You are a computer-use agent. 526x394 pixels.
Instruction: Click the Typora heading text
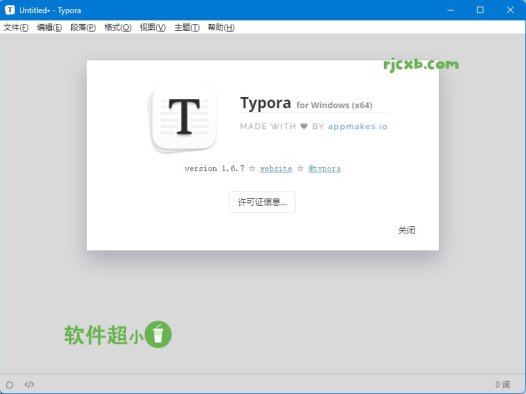pos(265,103)
